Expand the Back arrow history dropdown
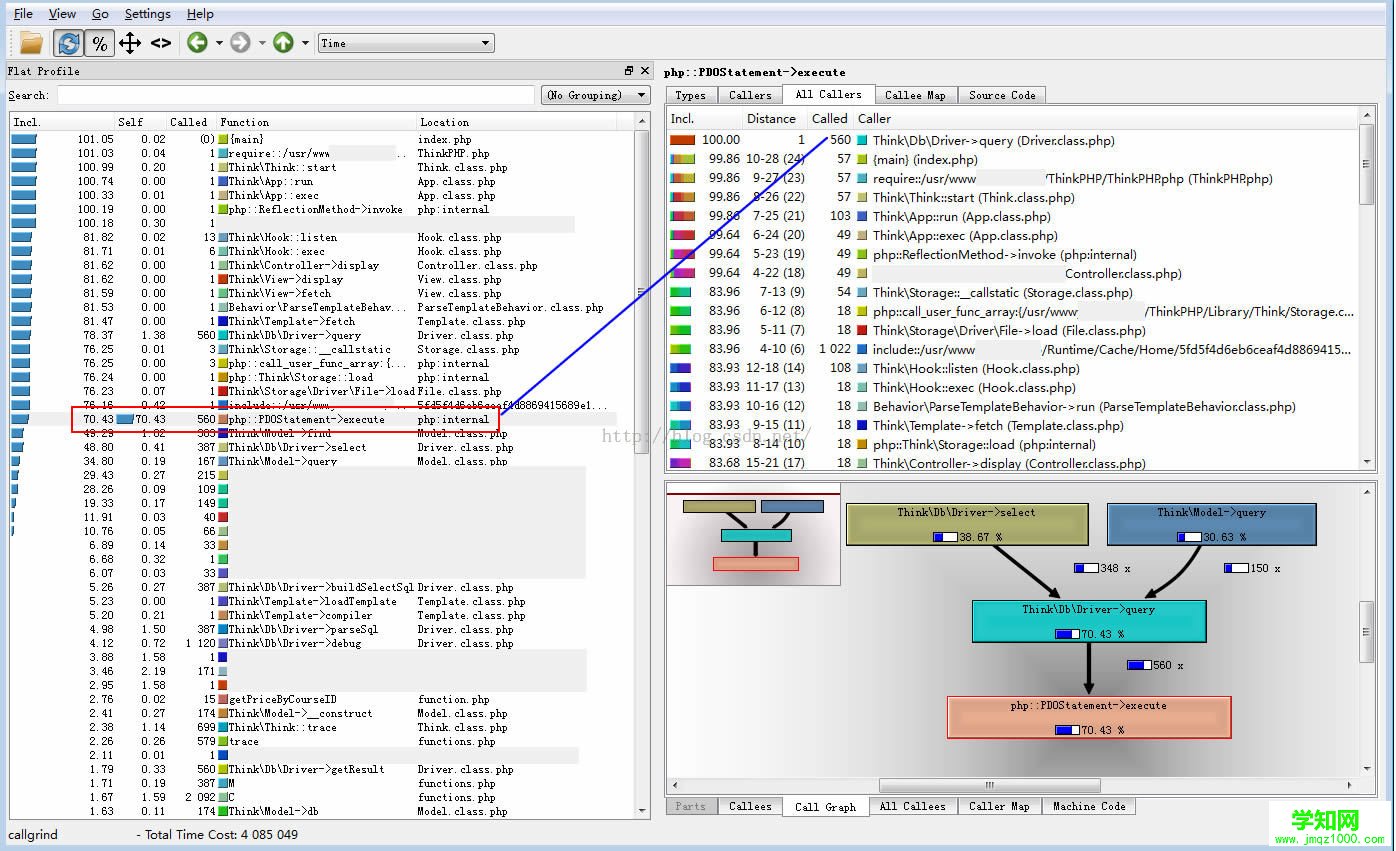 tap(218, 43)
